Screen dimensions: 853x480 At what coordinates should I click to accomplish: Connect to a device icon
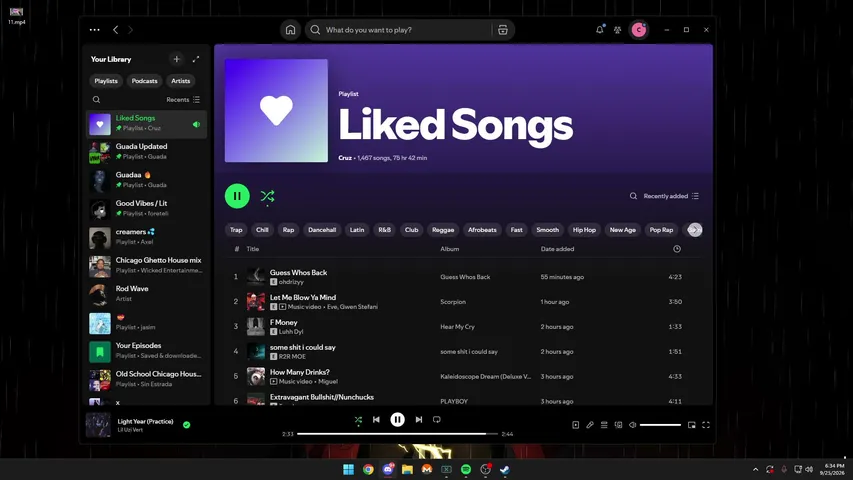click(x=619, y=425)
